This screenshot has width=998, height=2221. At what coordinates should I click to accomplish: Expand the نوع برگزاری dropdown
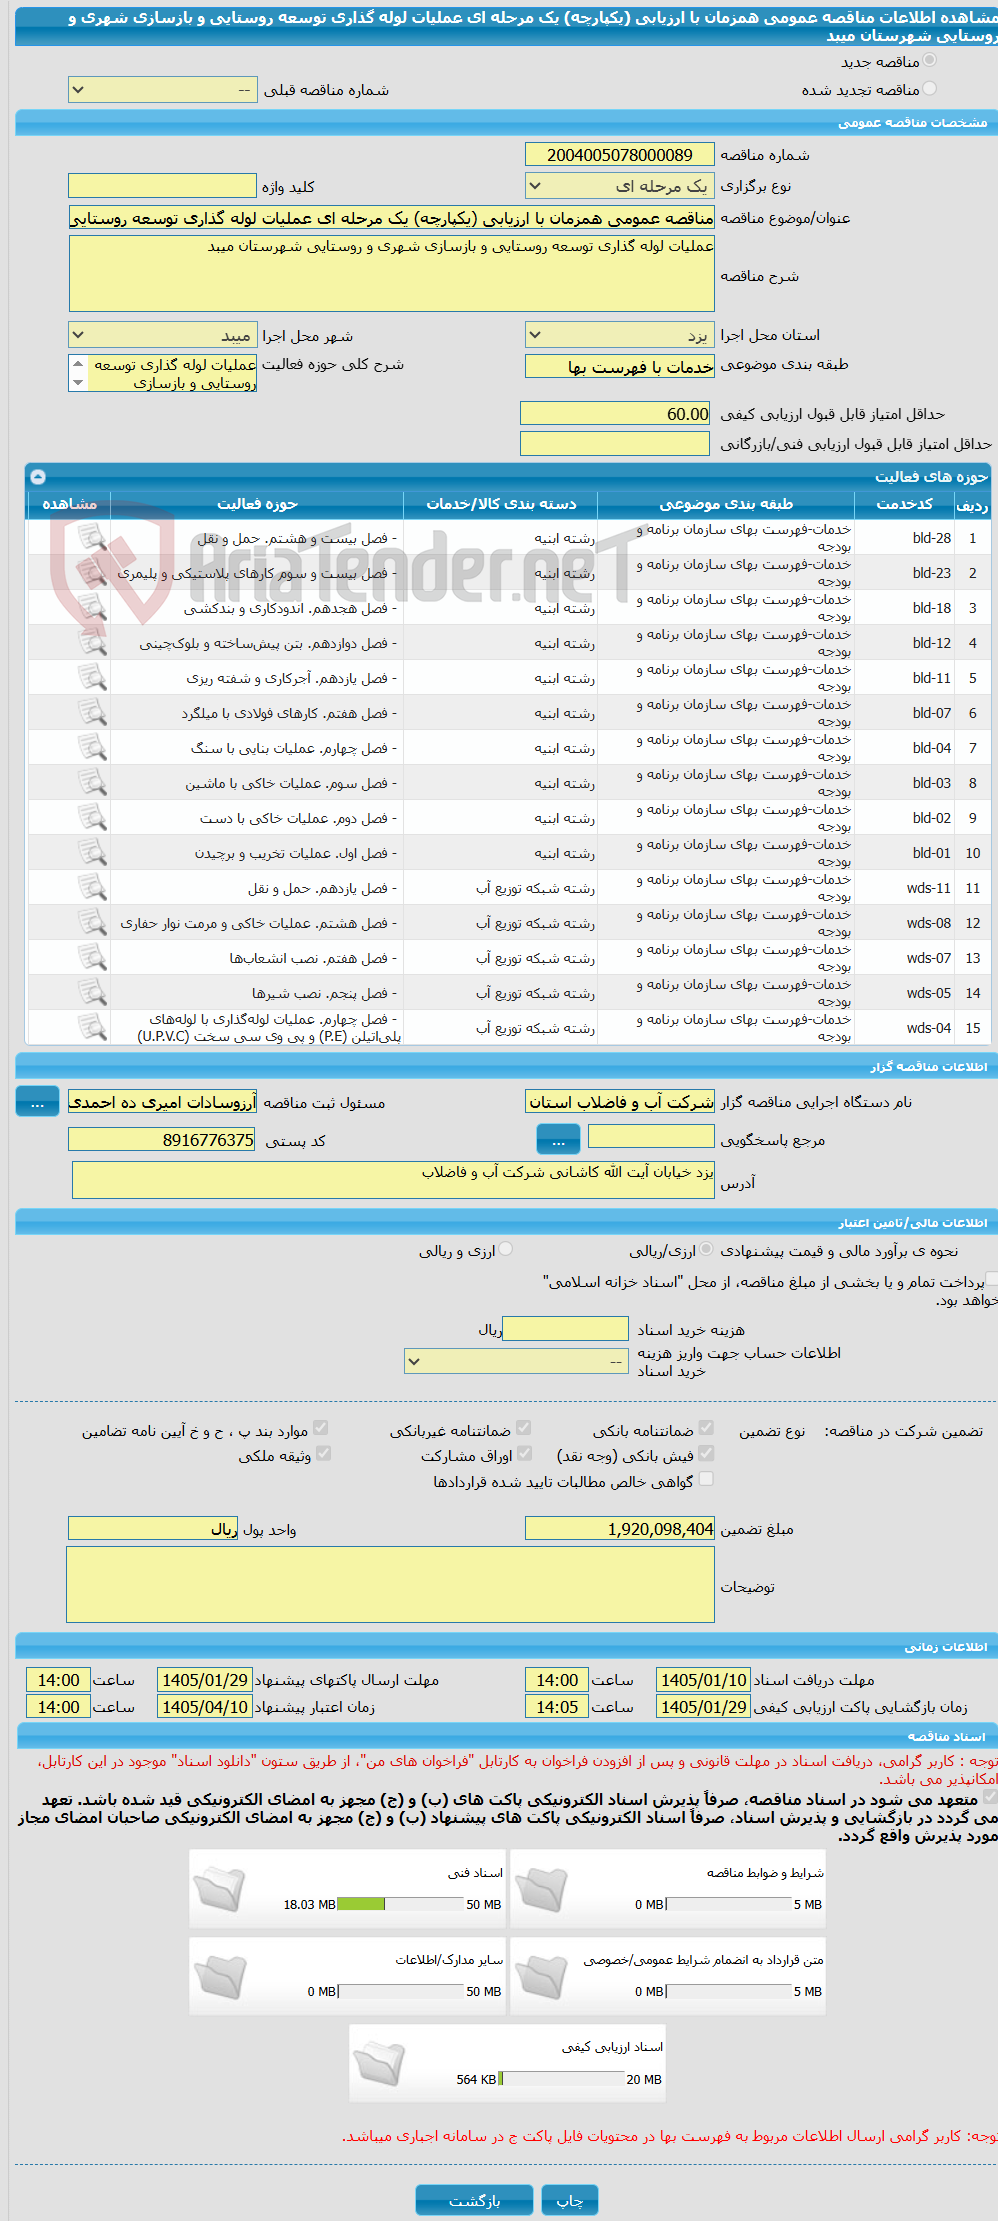tap(620, 186)
